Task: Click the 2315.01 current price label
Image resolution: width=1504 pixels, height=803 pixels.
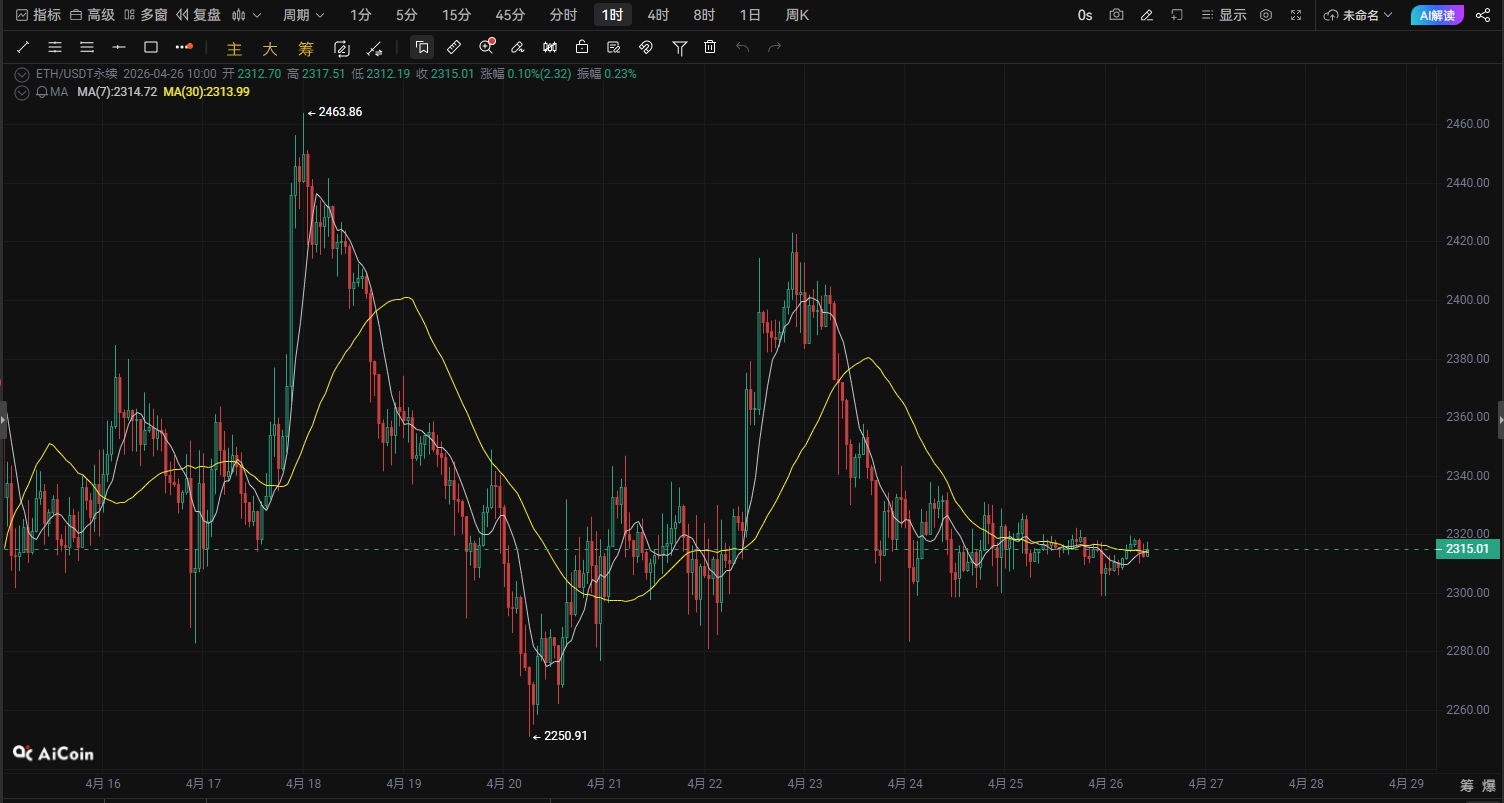Action: 1467,549
